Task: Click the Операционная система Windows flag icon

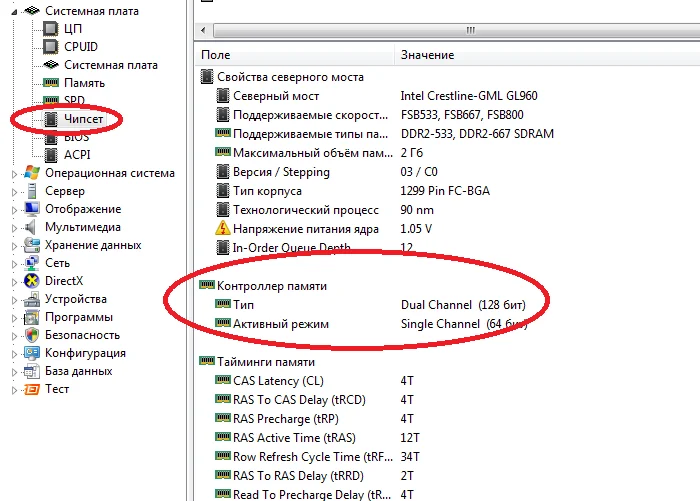Action: coord(32,173)
